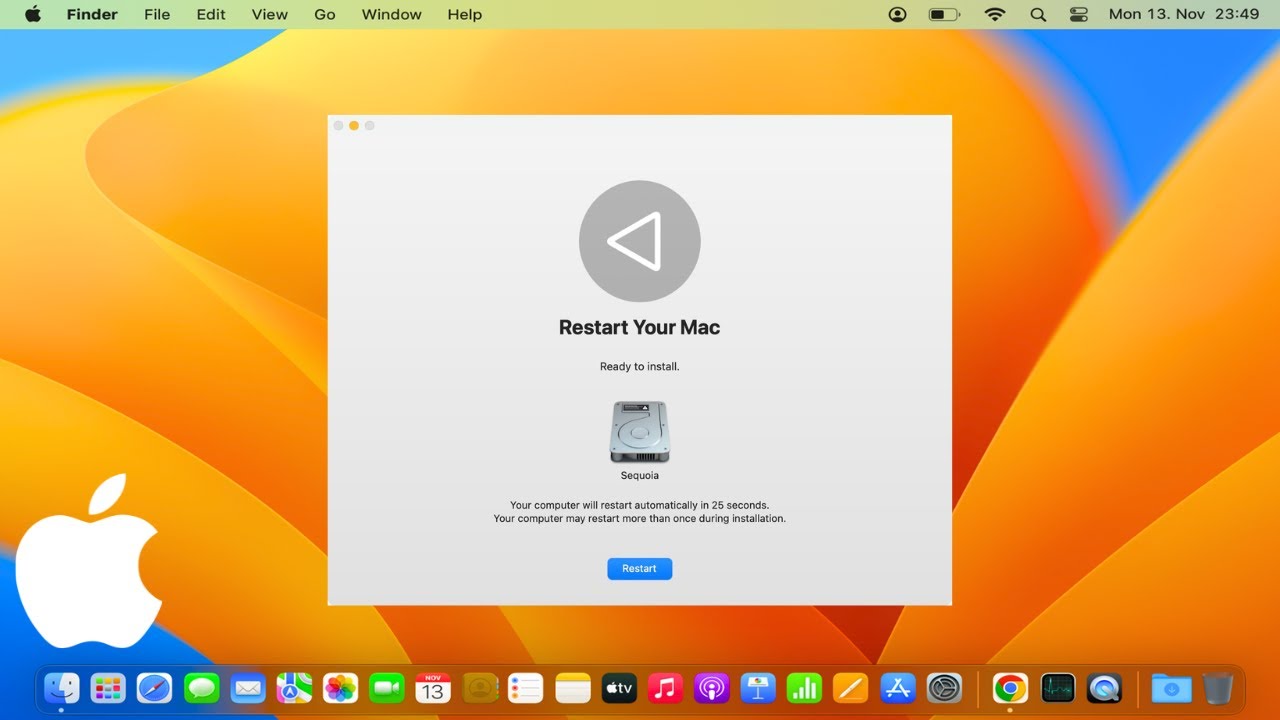The image size is (1280, 720).
Task: Open Calendar in the Dock
Action: point(433,688)
